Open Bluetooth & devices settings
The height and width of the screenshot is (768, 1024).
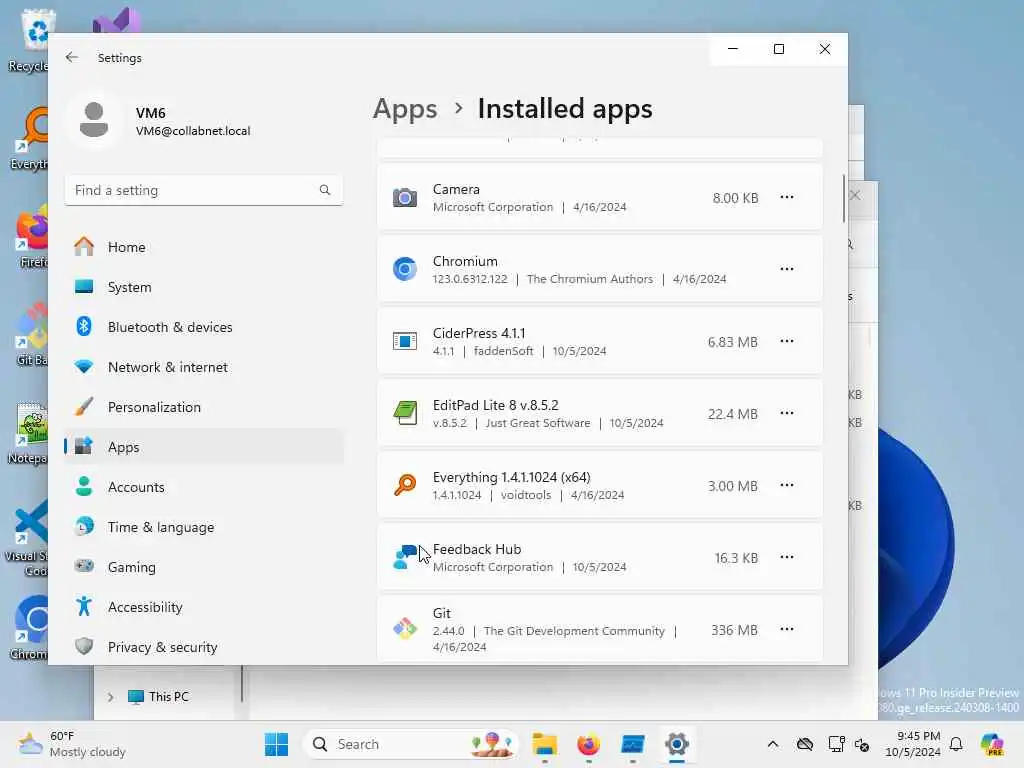tap(204, 327)
